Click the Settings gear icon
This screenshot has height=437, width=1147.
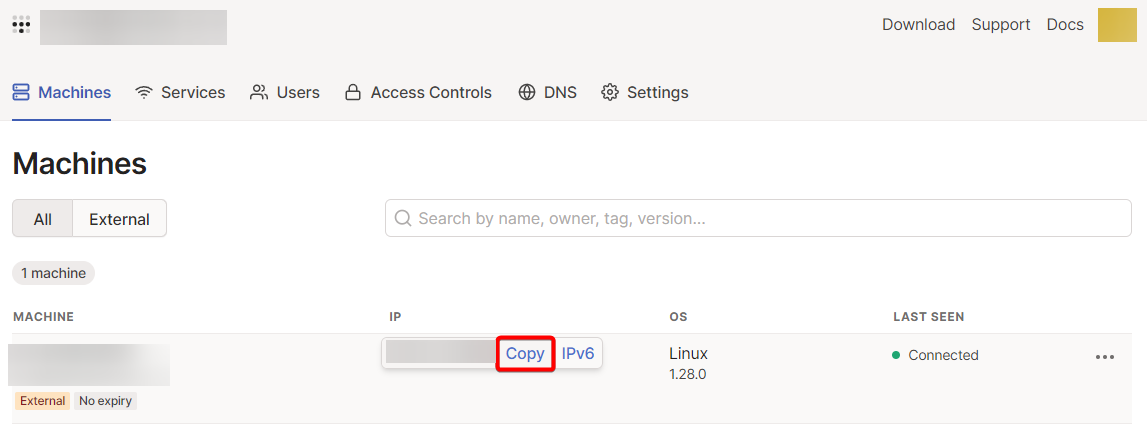pyautogui.click(x=610, y=93)
